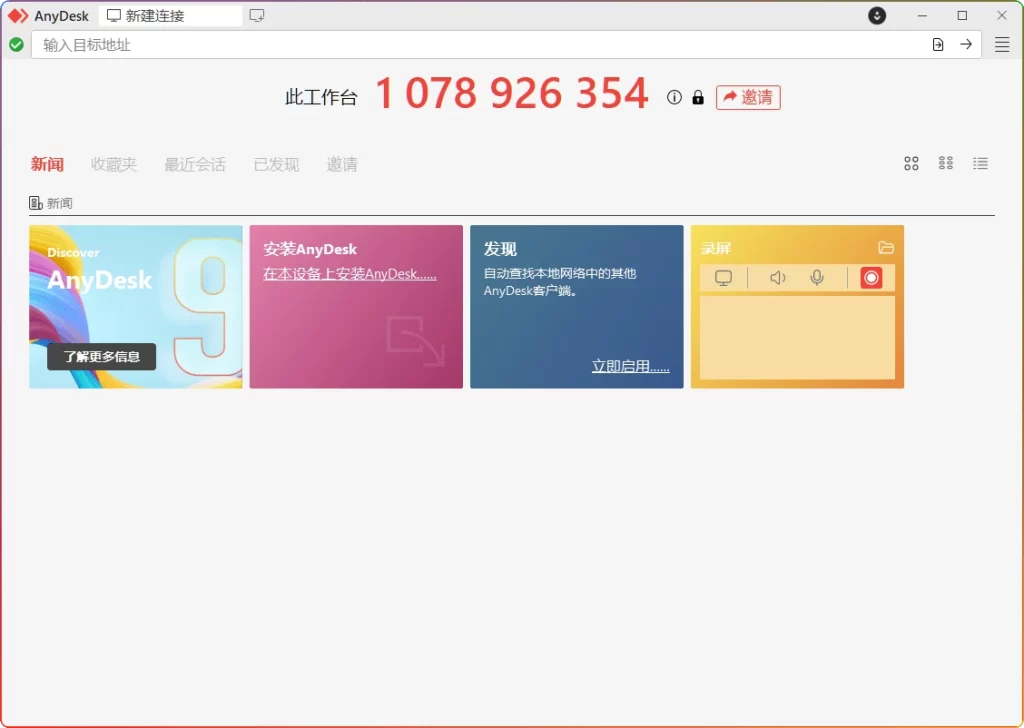Click the target address input field
This screenshot has width=1024, height=728.
[400, 44]
